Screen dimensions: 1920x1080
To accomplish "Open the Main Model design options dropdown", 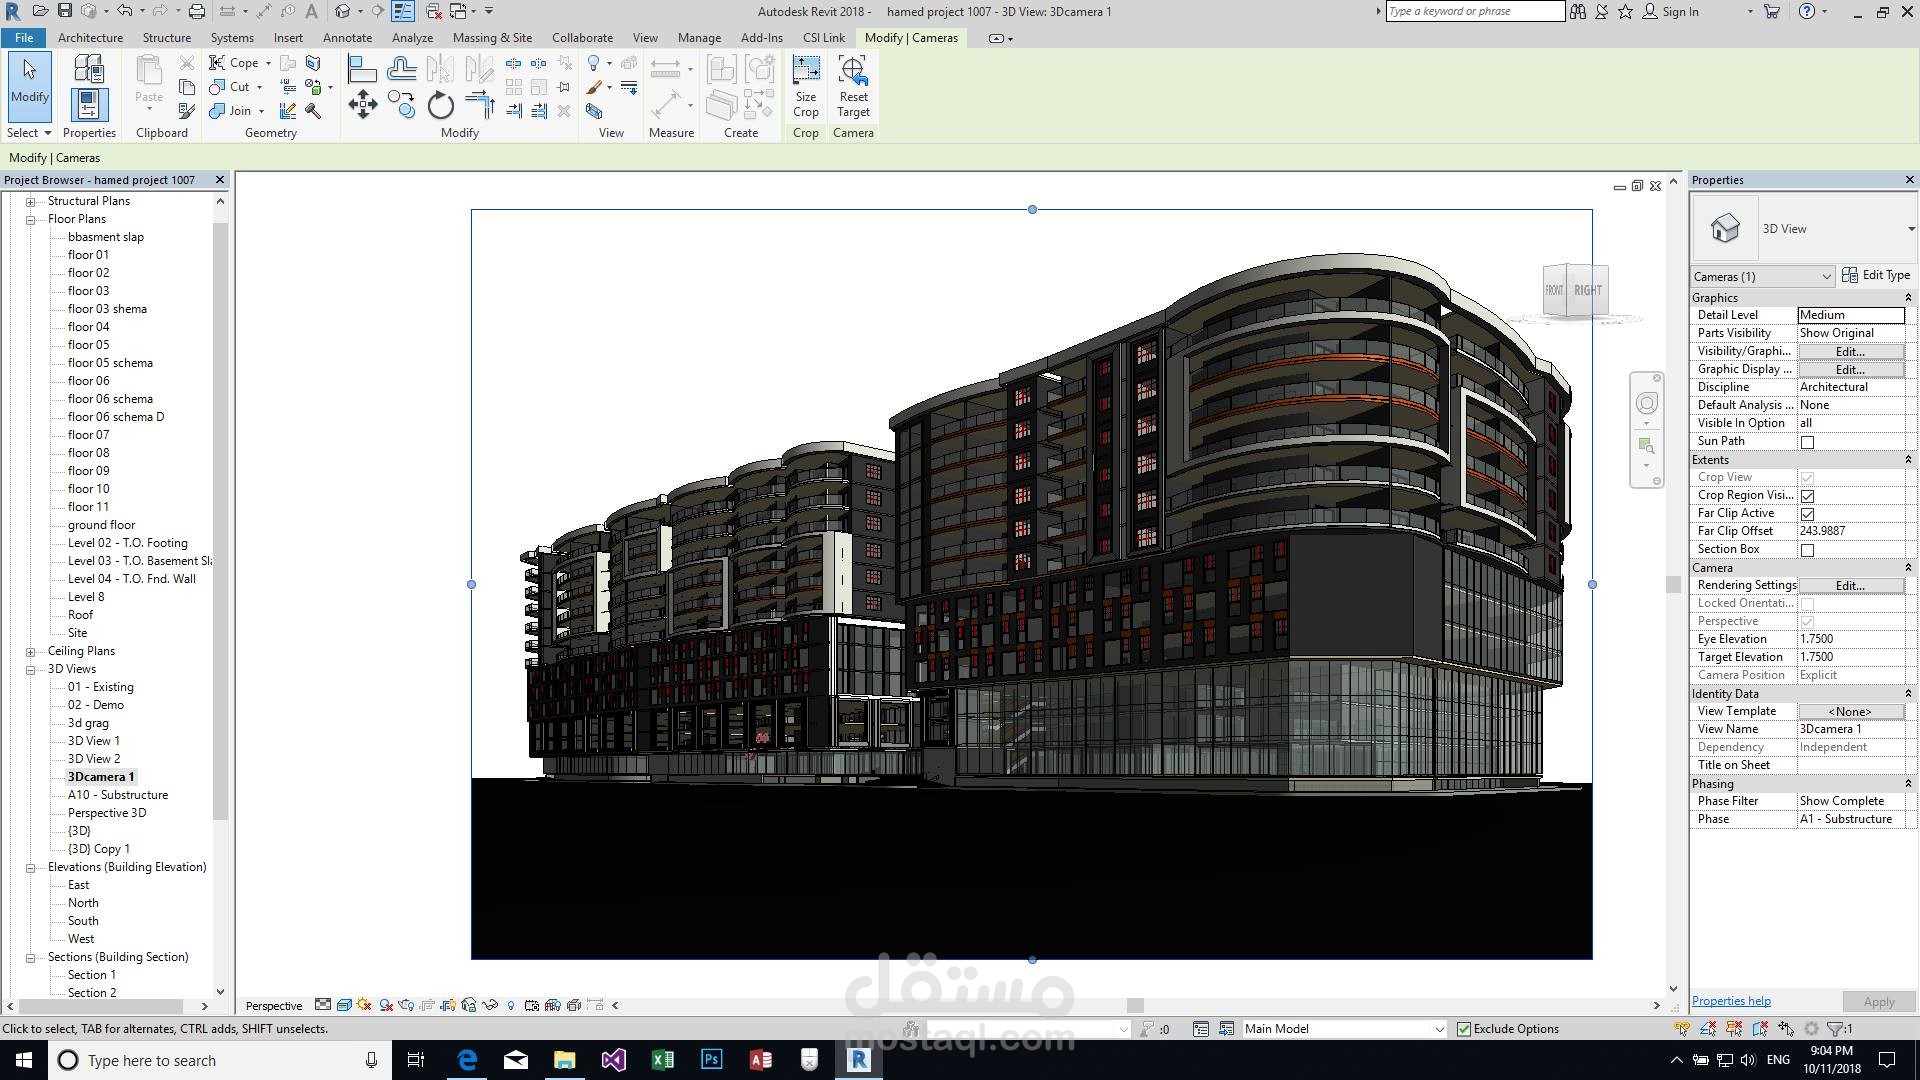I will point(1439,1029).
